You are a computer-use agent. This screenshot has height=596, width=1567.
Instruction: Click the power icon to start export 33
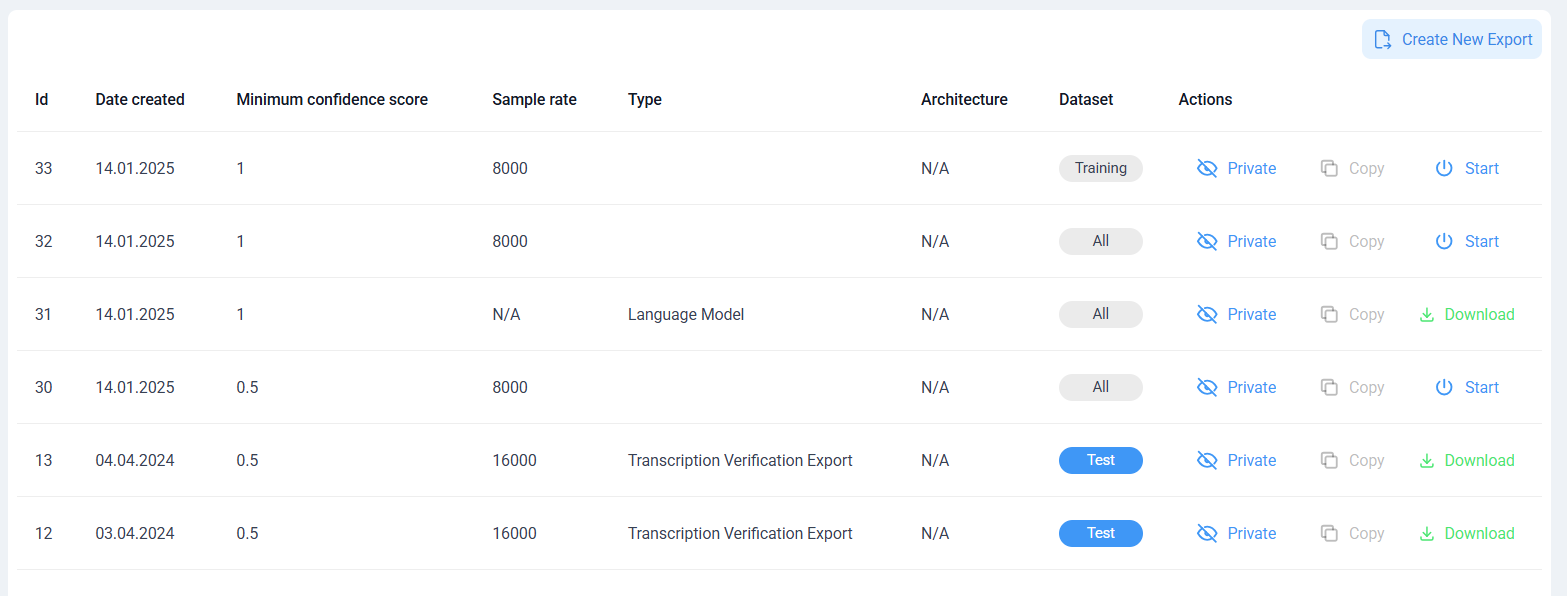click(x=1443, y=168)
